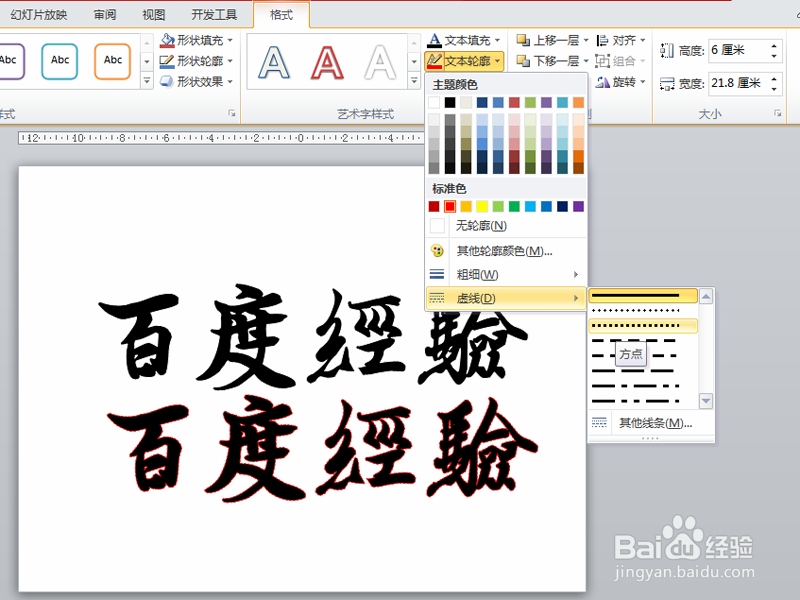Click the 其他轮廓颜色 palette icon
The width and height of the screenshot is (800, 600).
437,251
